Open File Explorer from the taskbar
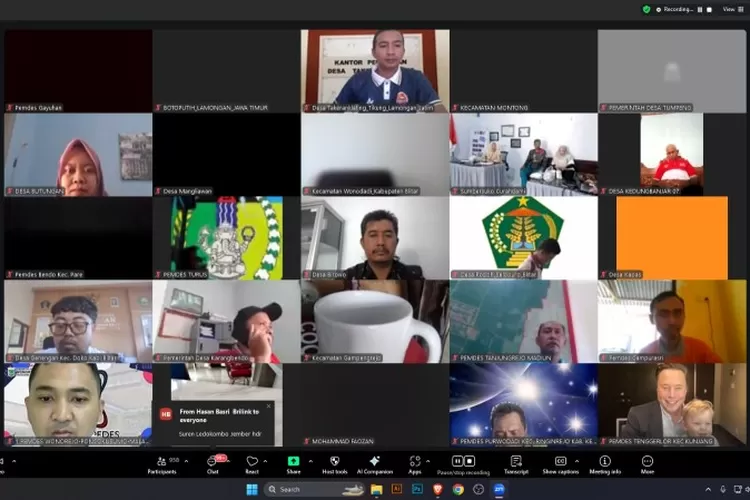 (376, 489)
